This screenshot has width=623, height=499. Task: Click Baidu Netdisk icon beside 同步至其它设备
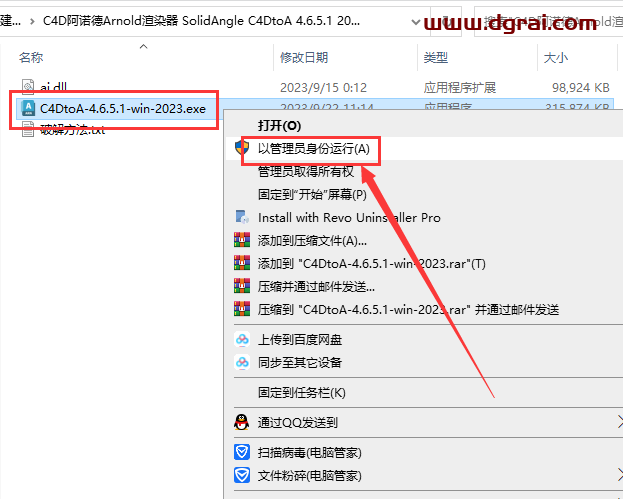[242, 362]
